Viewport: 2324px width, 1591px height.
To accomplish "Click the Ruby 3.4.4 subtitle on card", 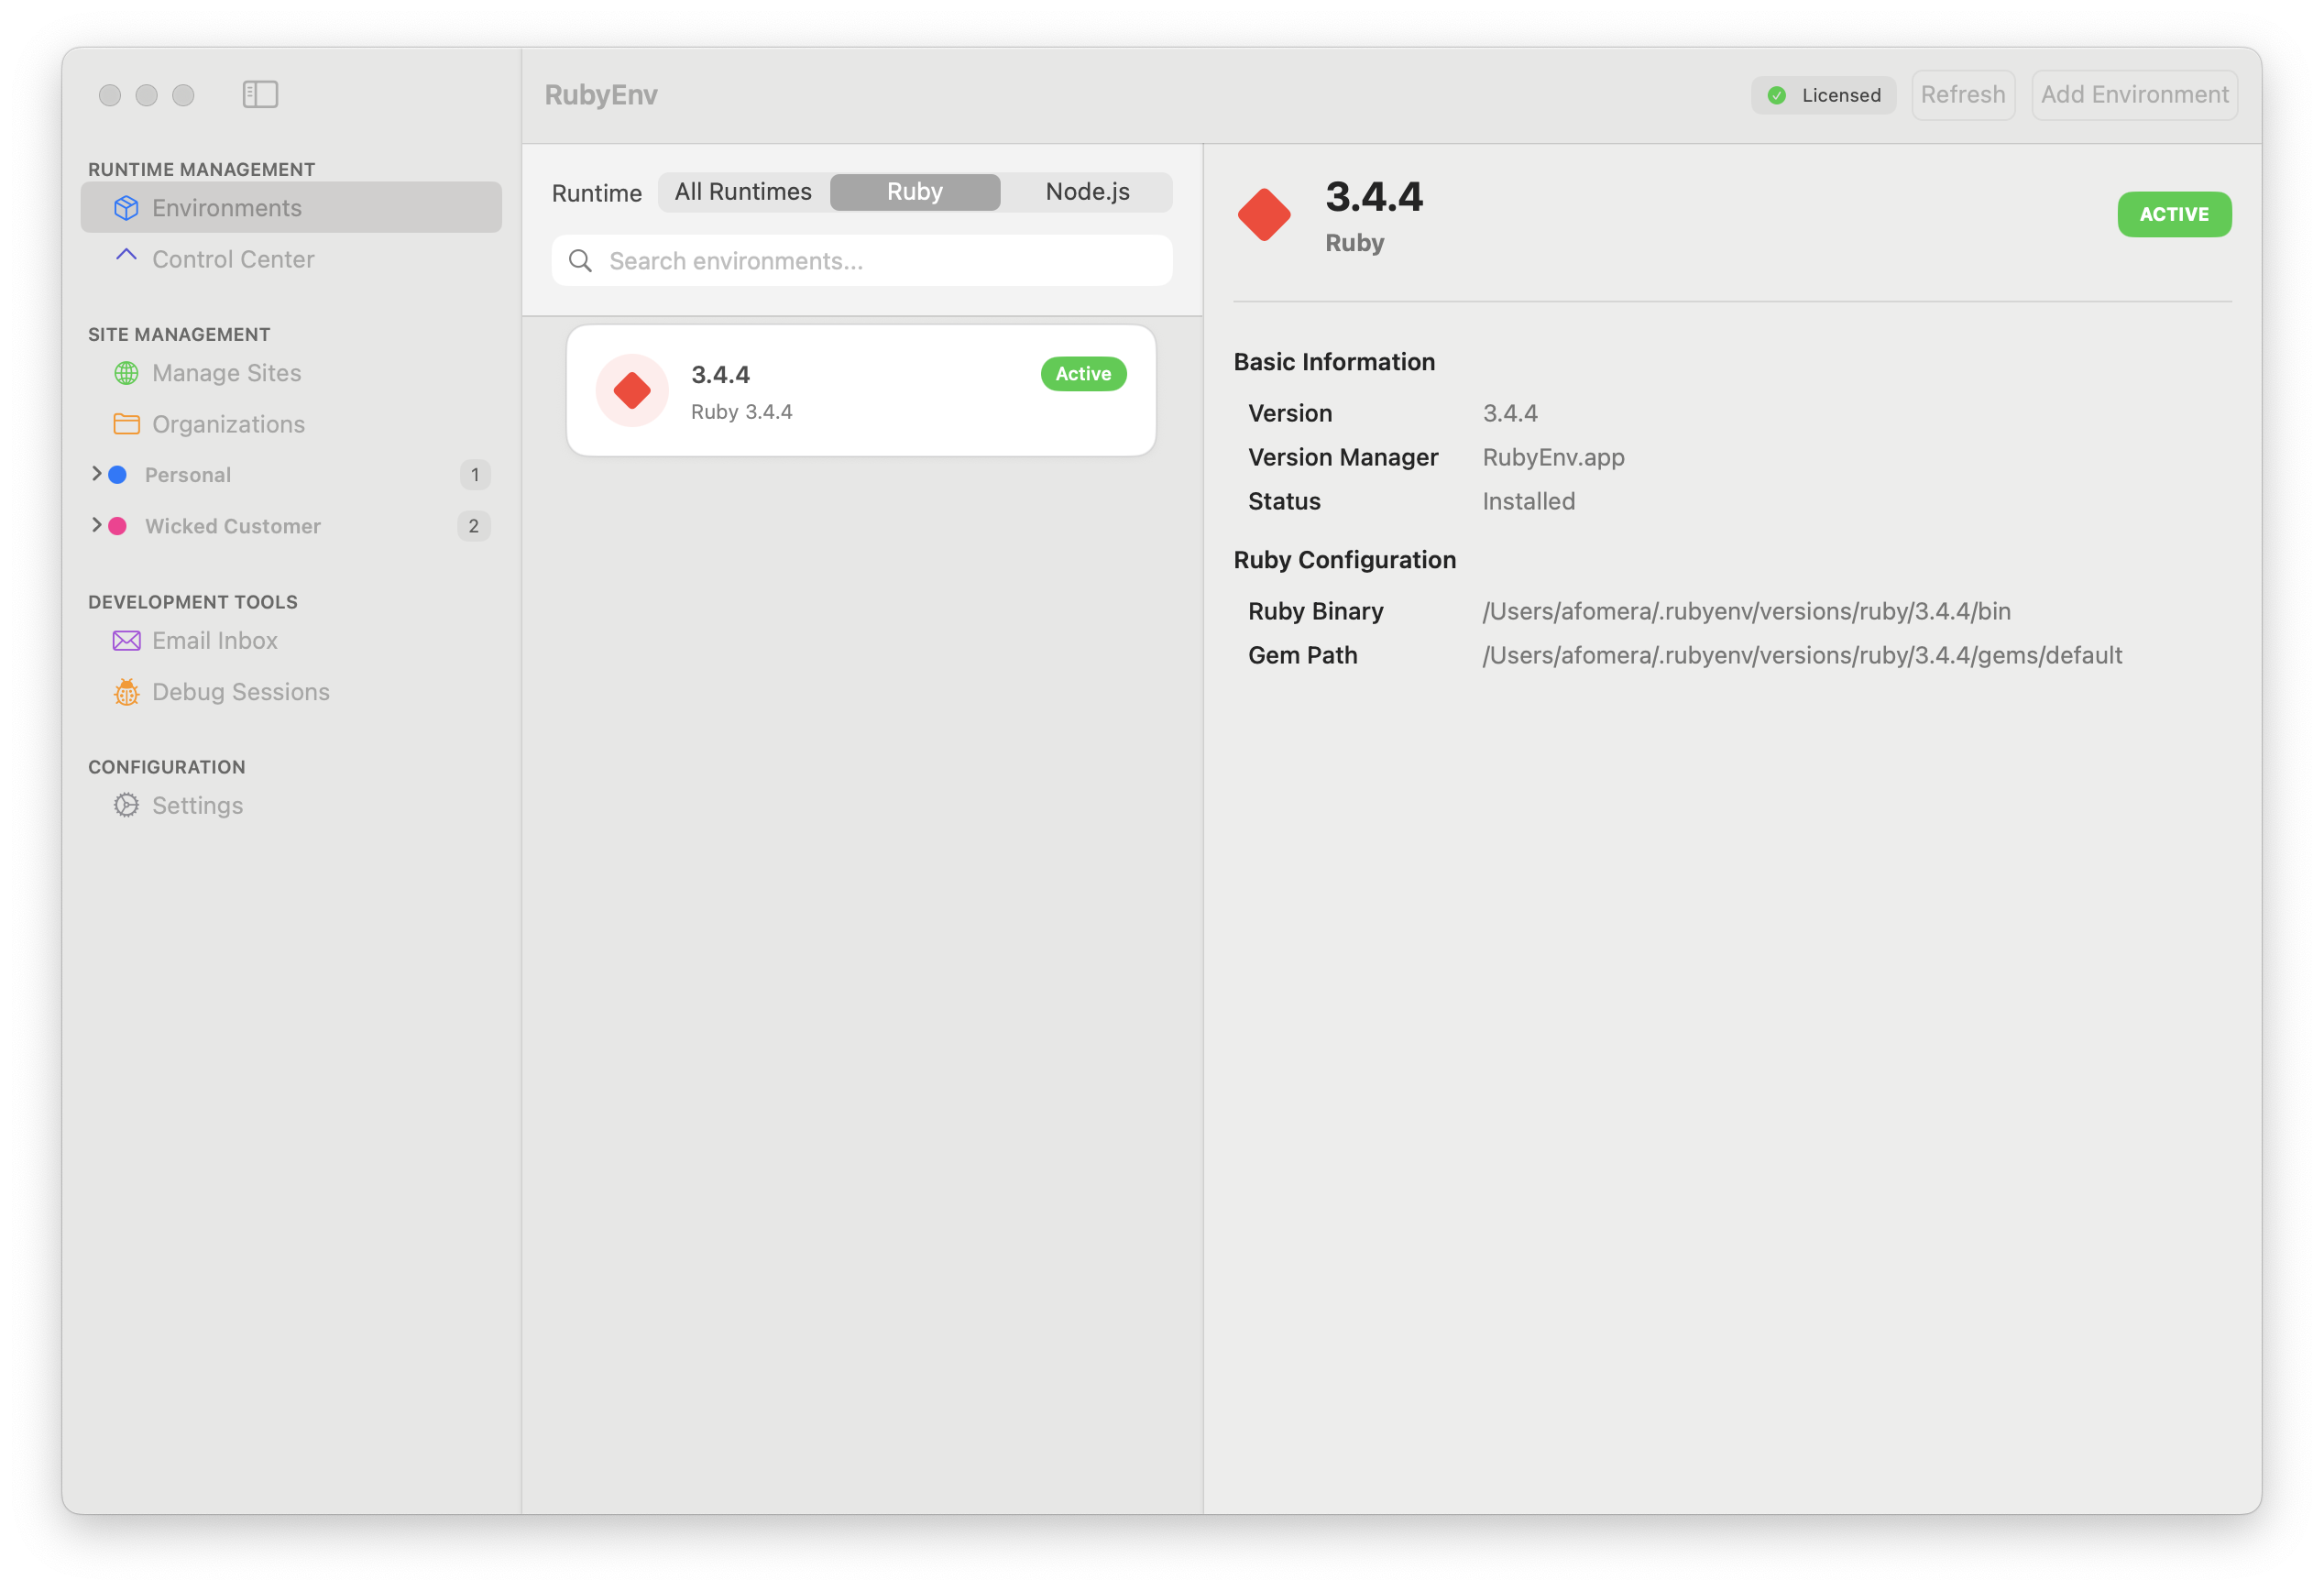I will coord(741,412).
